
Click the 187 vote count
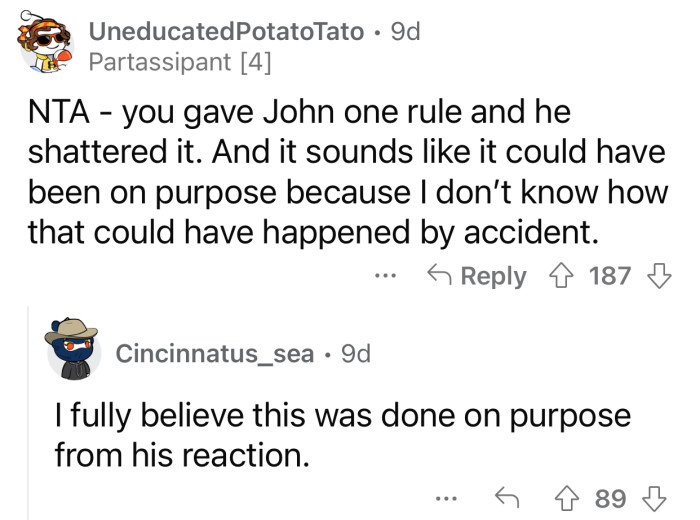(x=609, y=276)
